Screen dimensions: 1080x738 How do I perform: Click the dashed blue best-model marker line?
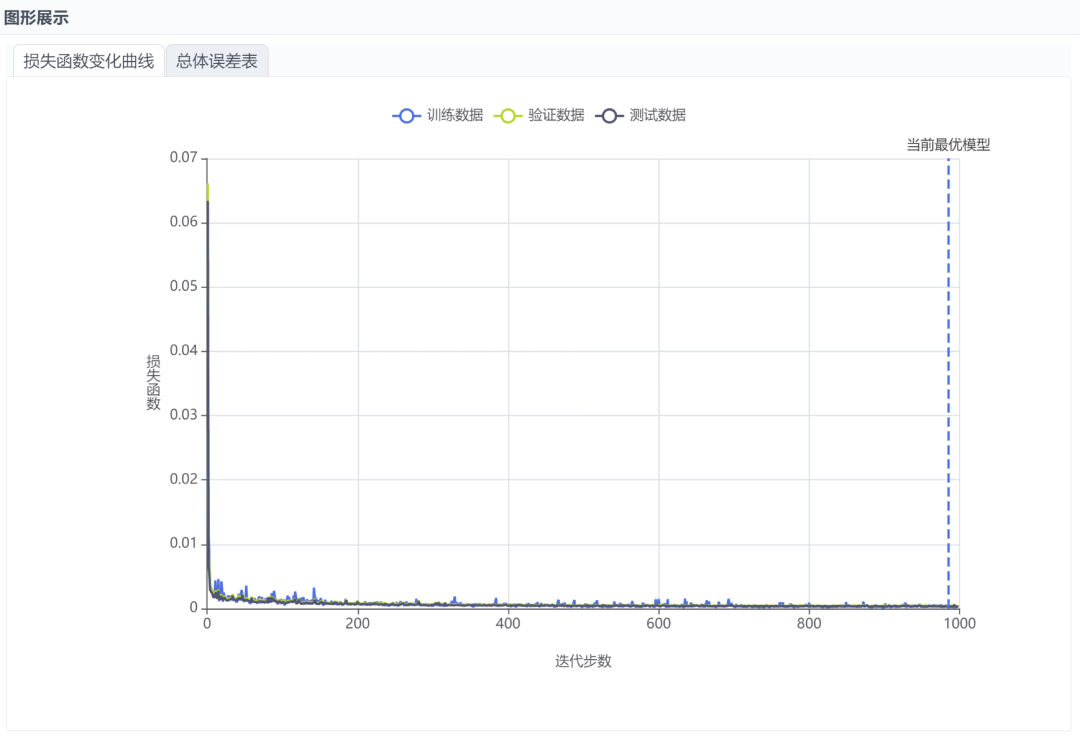point(948,382)
